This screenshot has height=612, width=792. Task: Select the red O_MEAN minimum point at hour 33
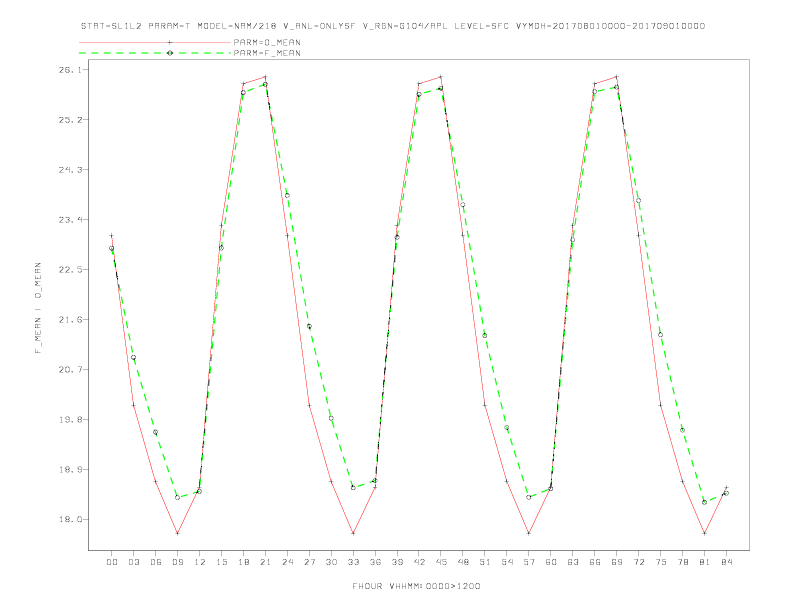tap(353, 533)
